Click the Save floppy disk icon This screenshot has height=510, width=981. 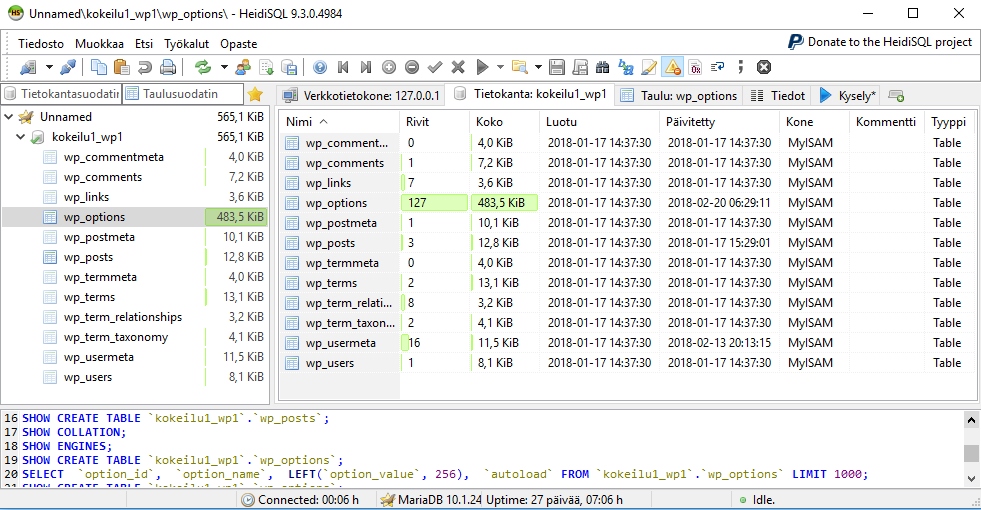[x=557, y=67]
